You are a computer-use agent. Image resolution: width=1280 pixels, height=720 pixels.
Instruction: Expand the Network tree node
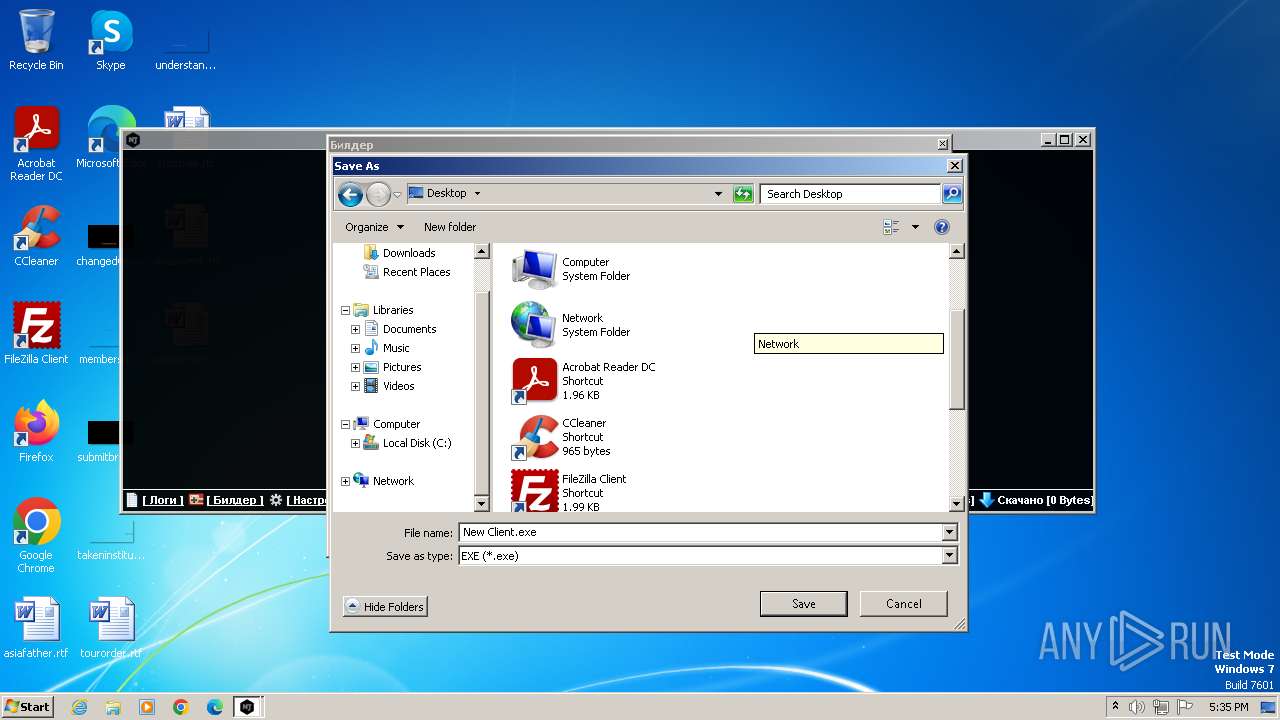pyautogui.click(x=346, y=481)
